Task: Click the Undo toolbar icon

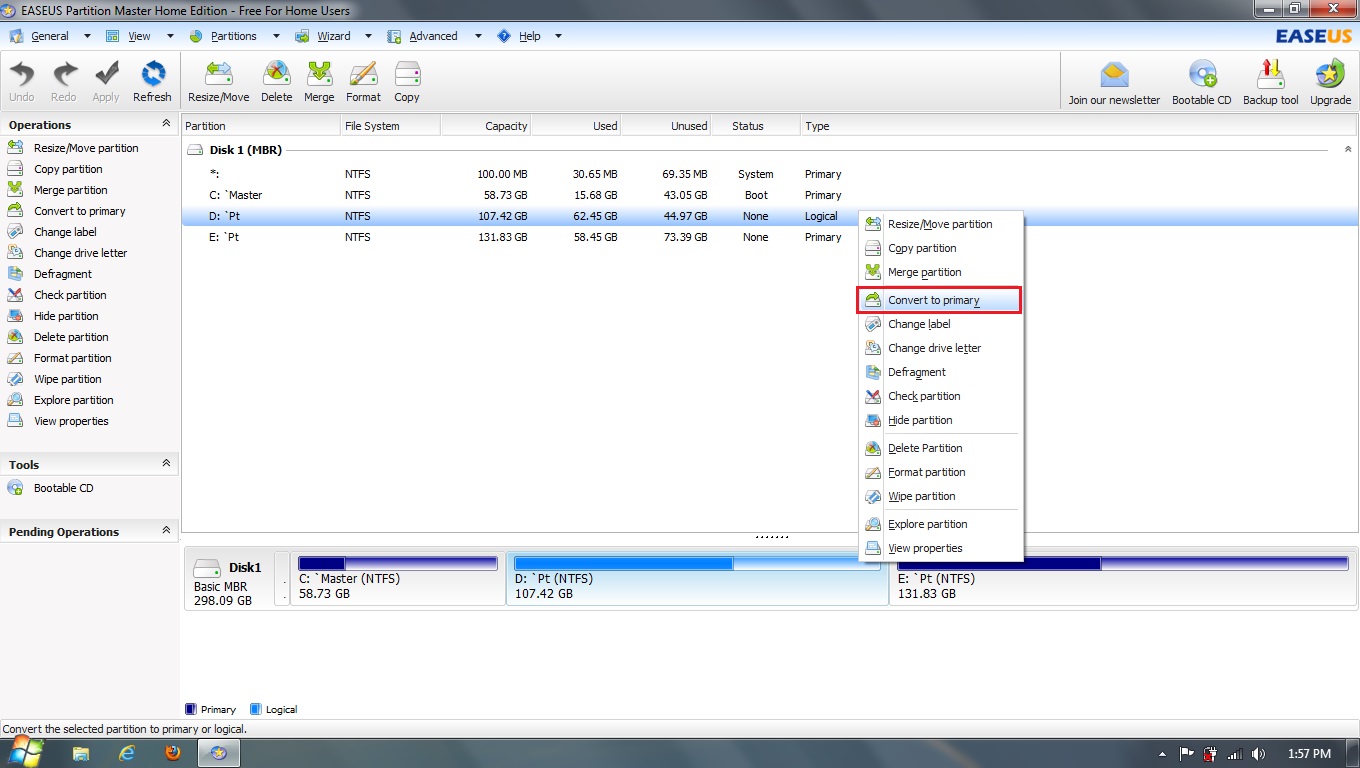Action: [x=22, y=82]
